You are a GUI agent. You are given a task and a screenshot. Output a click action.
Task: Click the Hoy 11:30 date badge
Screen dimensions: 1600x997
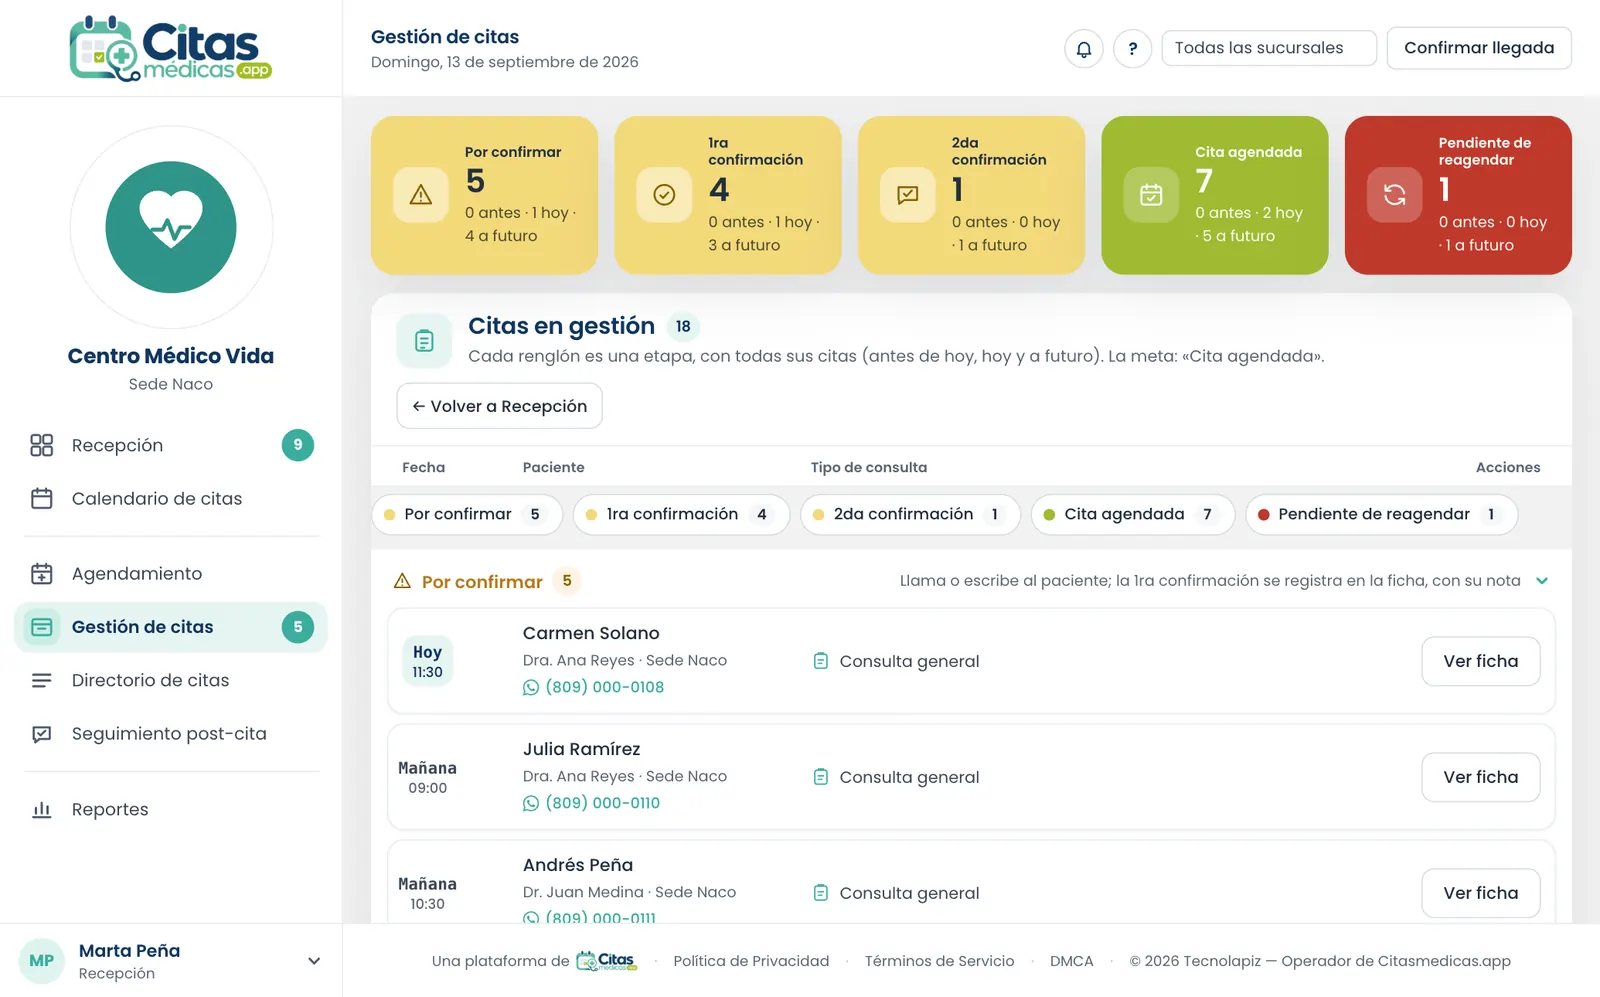click(x=427, y=661)
